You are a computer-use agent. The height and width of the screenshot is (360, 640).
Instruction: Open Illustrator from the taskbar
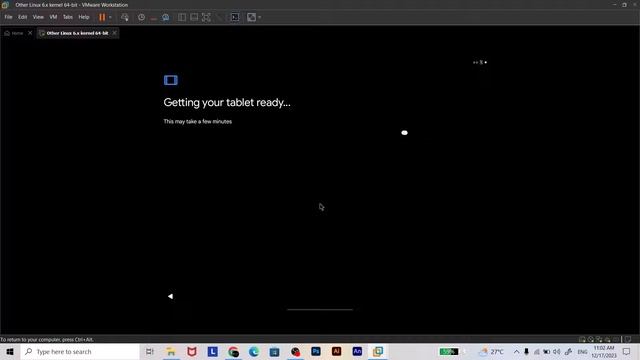tap(336, 351)
